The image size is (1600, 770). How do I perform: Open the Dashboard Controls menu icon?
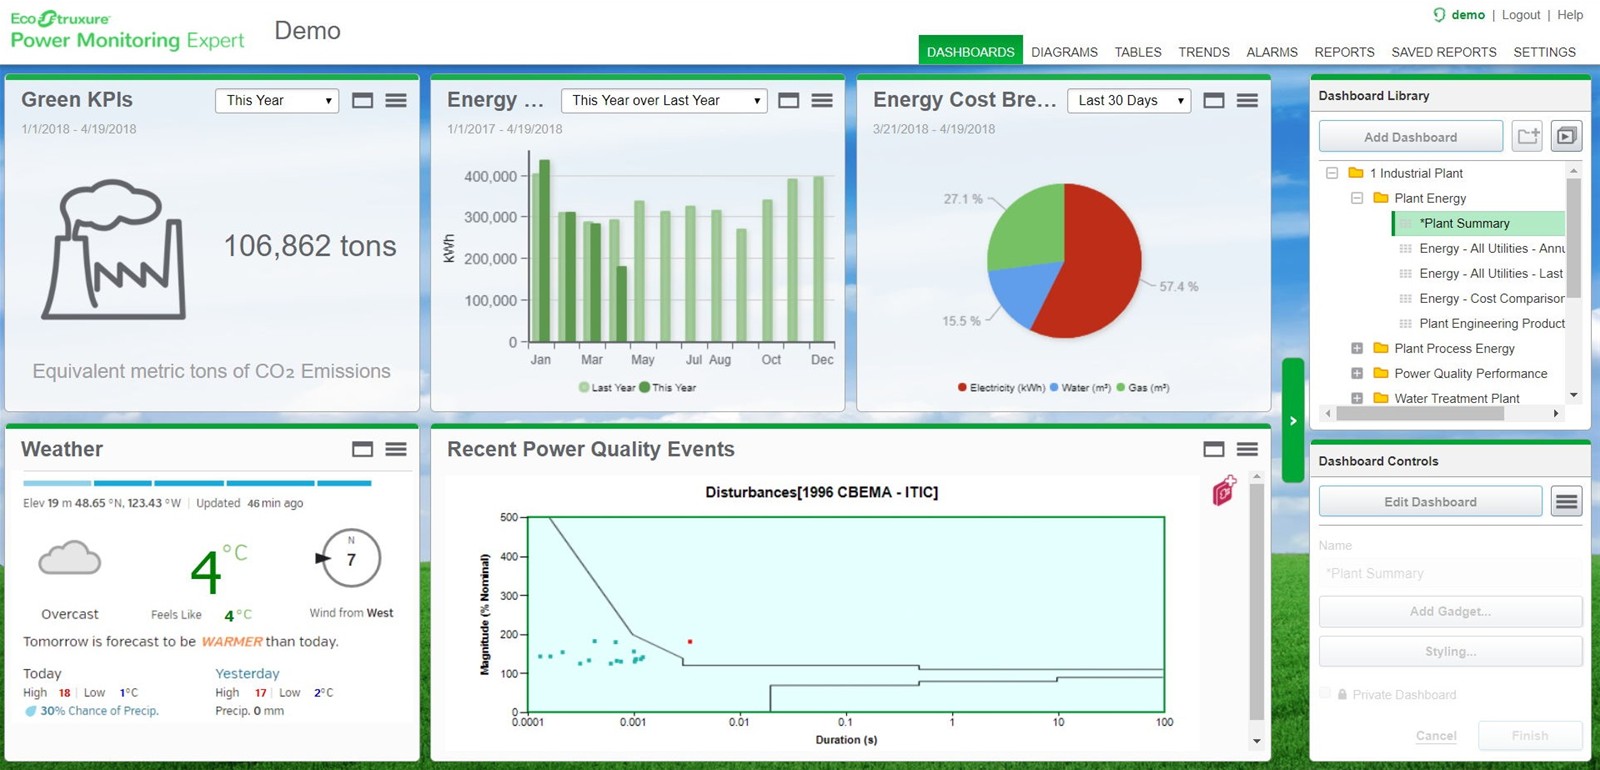(1566, 502)
